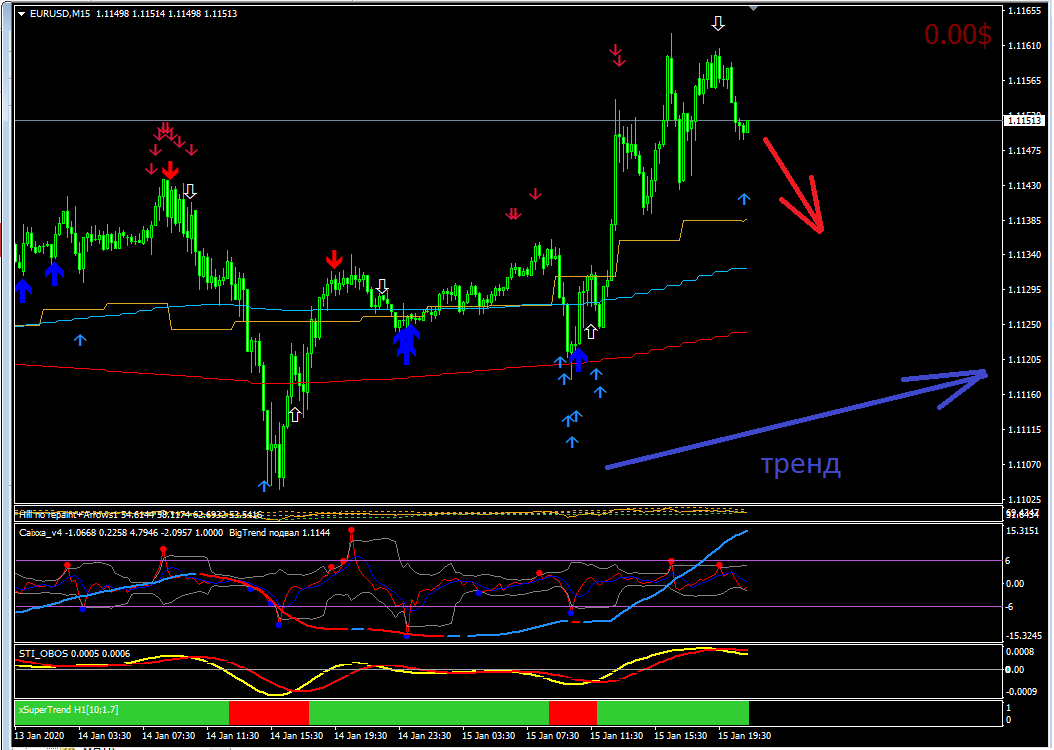Click the 14 Jan 03:30 time label
The image size is (1054, 750).
click(x=104, y=735)
